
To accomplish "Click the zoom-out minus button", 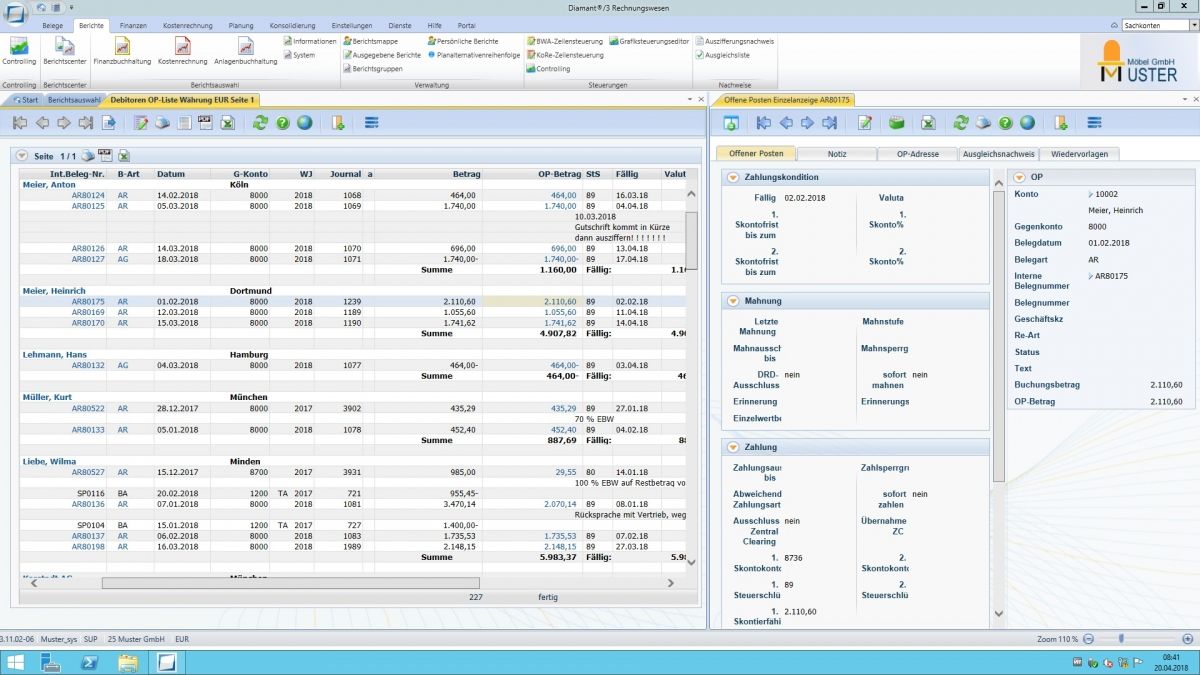I will (x=1089, y=638).
